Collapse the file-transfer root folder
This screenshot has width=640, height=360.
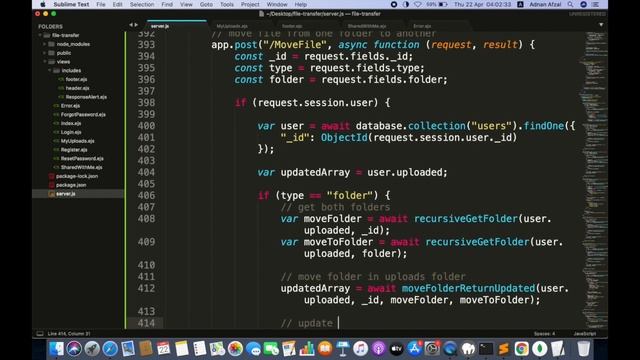[x=40, y=36]
